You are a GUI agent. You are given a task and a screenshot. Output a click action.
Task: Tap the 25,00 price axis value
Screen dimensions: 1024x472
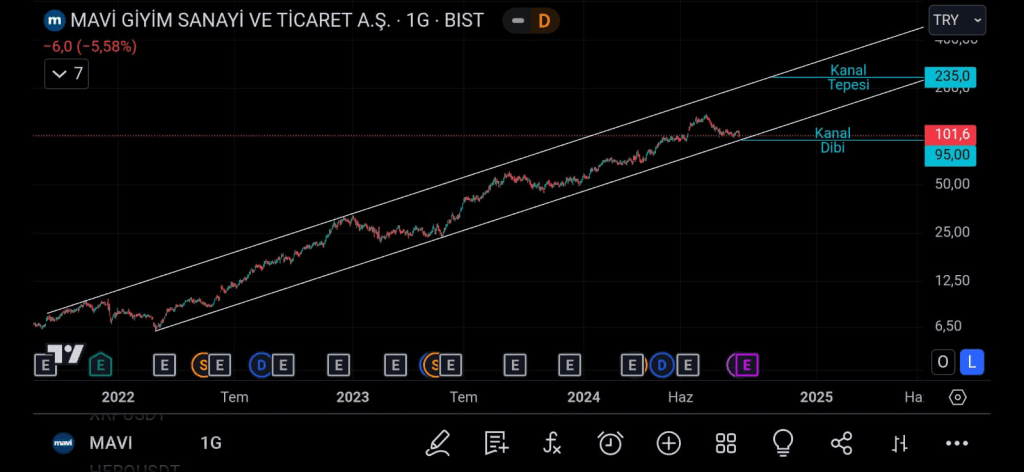pyautogui.click(x=952, y=232)
